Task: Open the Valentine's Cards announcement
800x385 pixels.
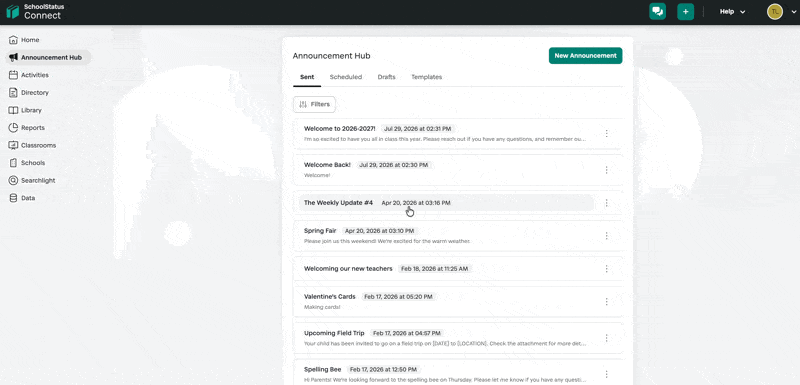Action: (458, 301)
